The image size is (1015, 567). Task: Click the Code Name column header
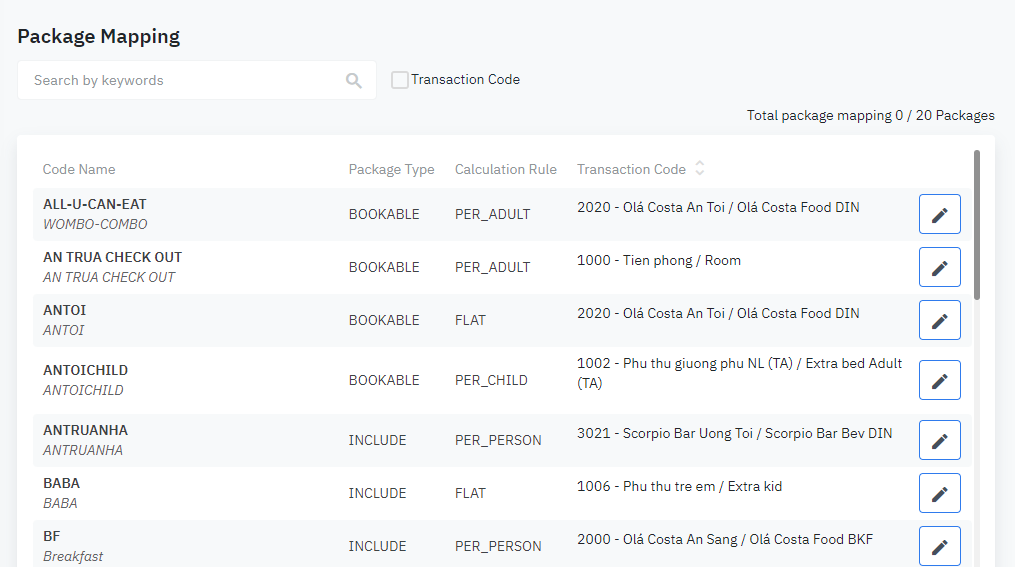point(79,170)
